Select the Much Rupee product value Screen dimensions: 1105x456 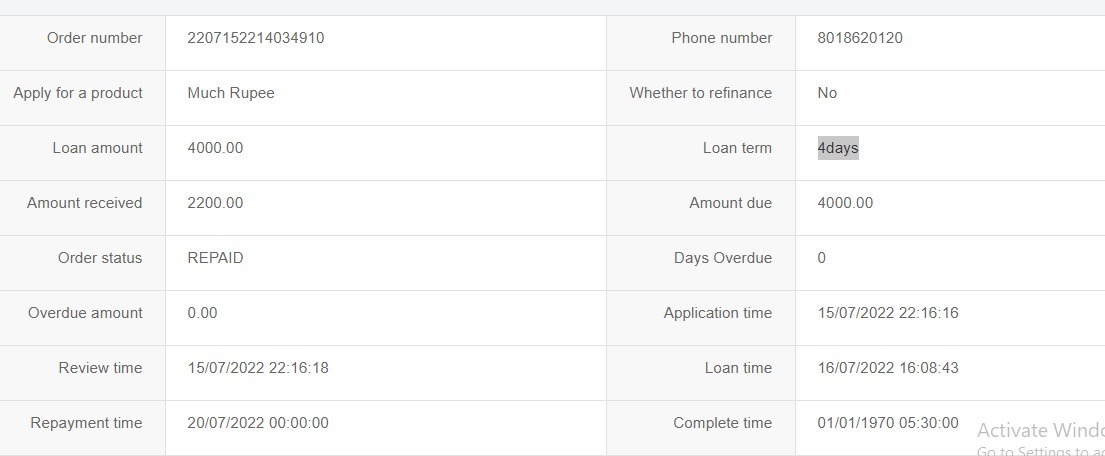(x=231, y=93)
